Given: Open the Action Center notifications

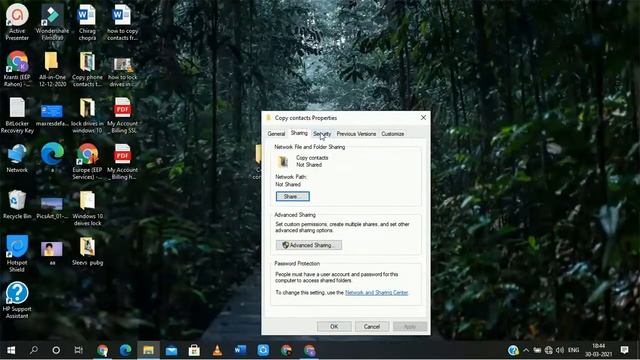Looking at the screenshot, I should point(624,350).
